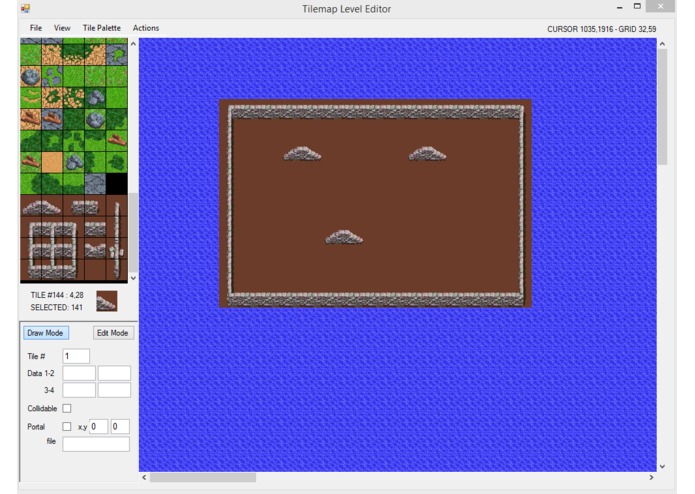Switch to Edit Mode

click(113, 333)
